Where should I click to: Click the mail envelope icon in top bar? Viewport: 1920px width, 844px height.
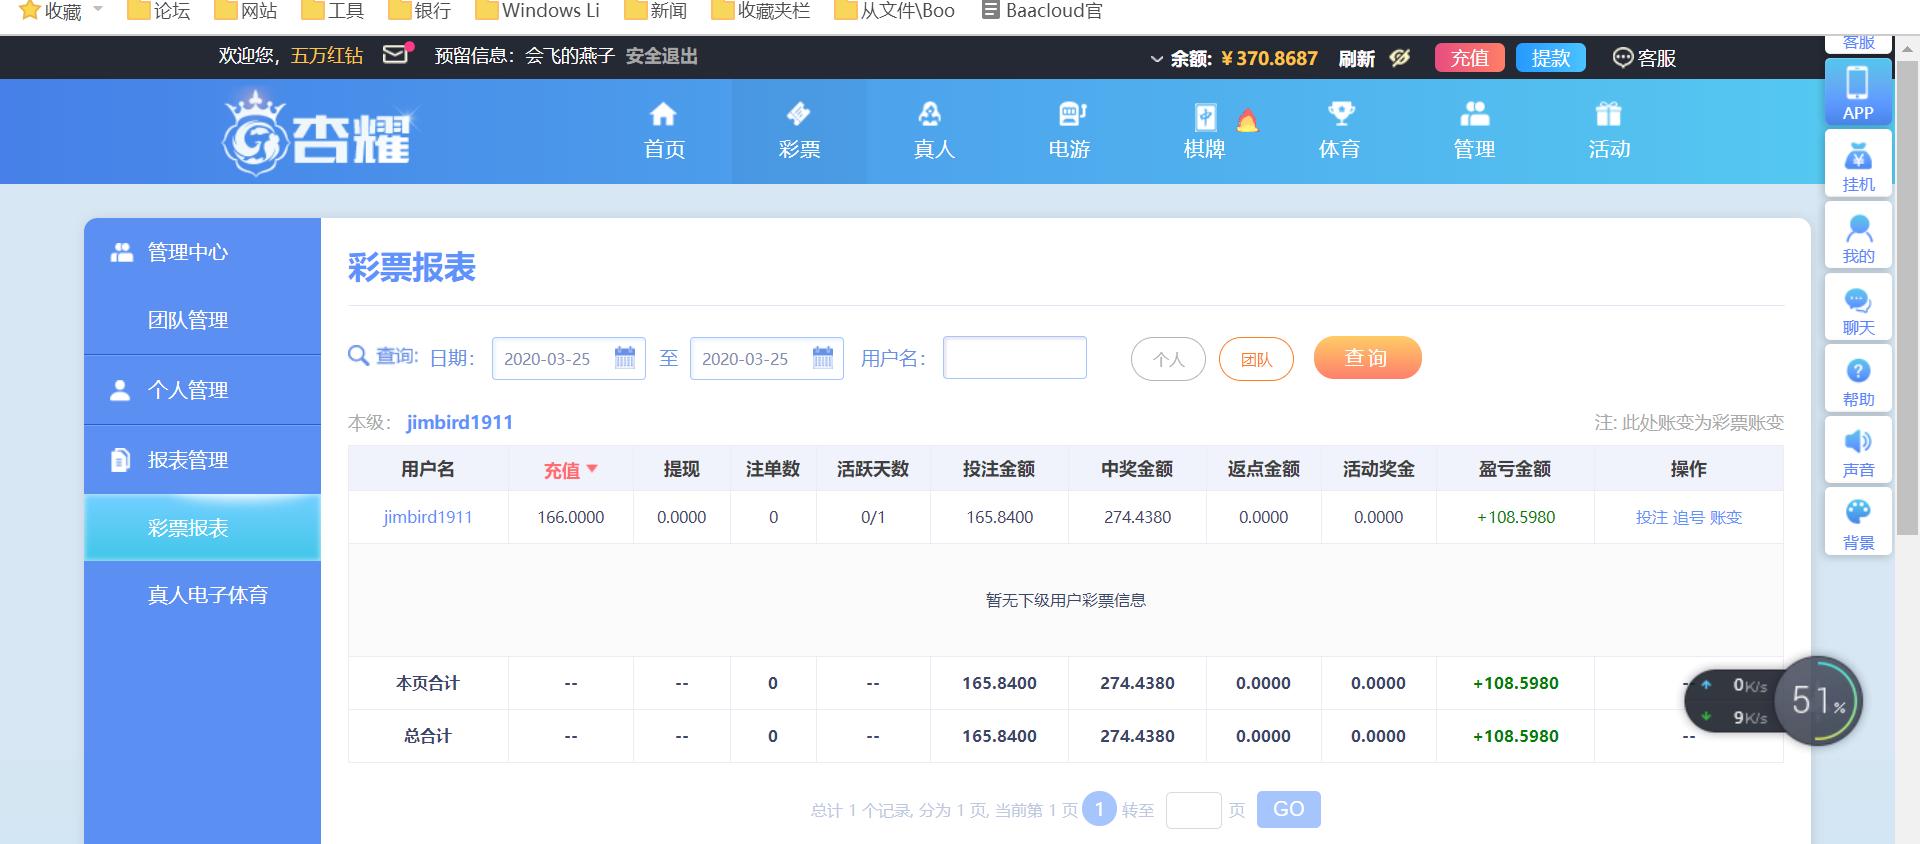tap(397, 54)
